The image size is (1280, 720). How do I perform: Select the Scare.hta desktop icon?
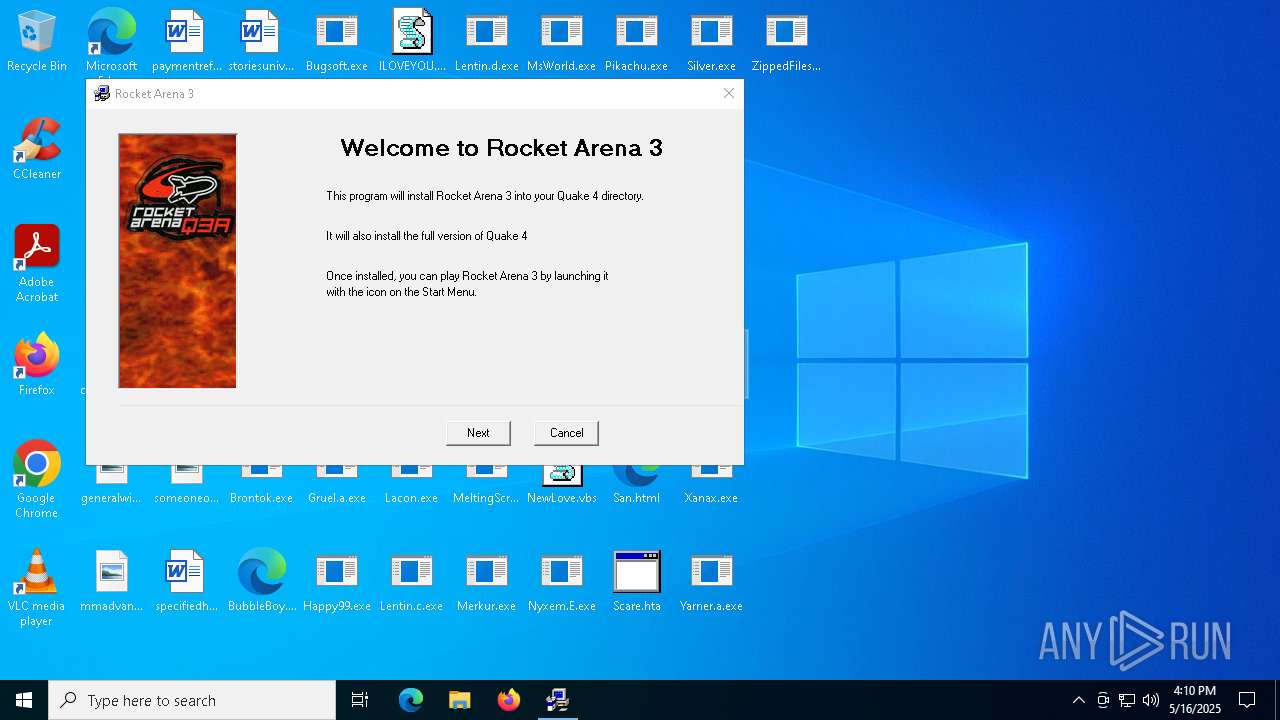point(636,582)
